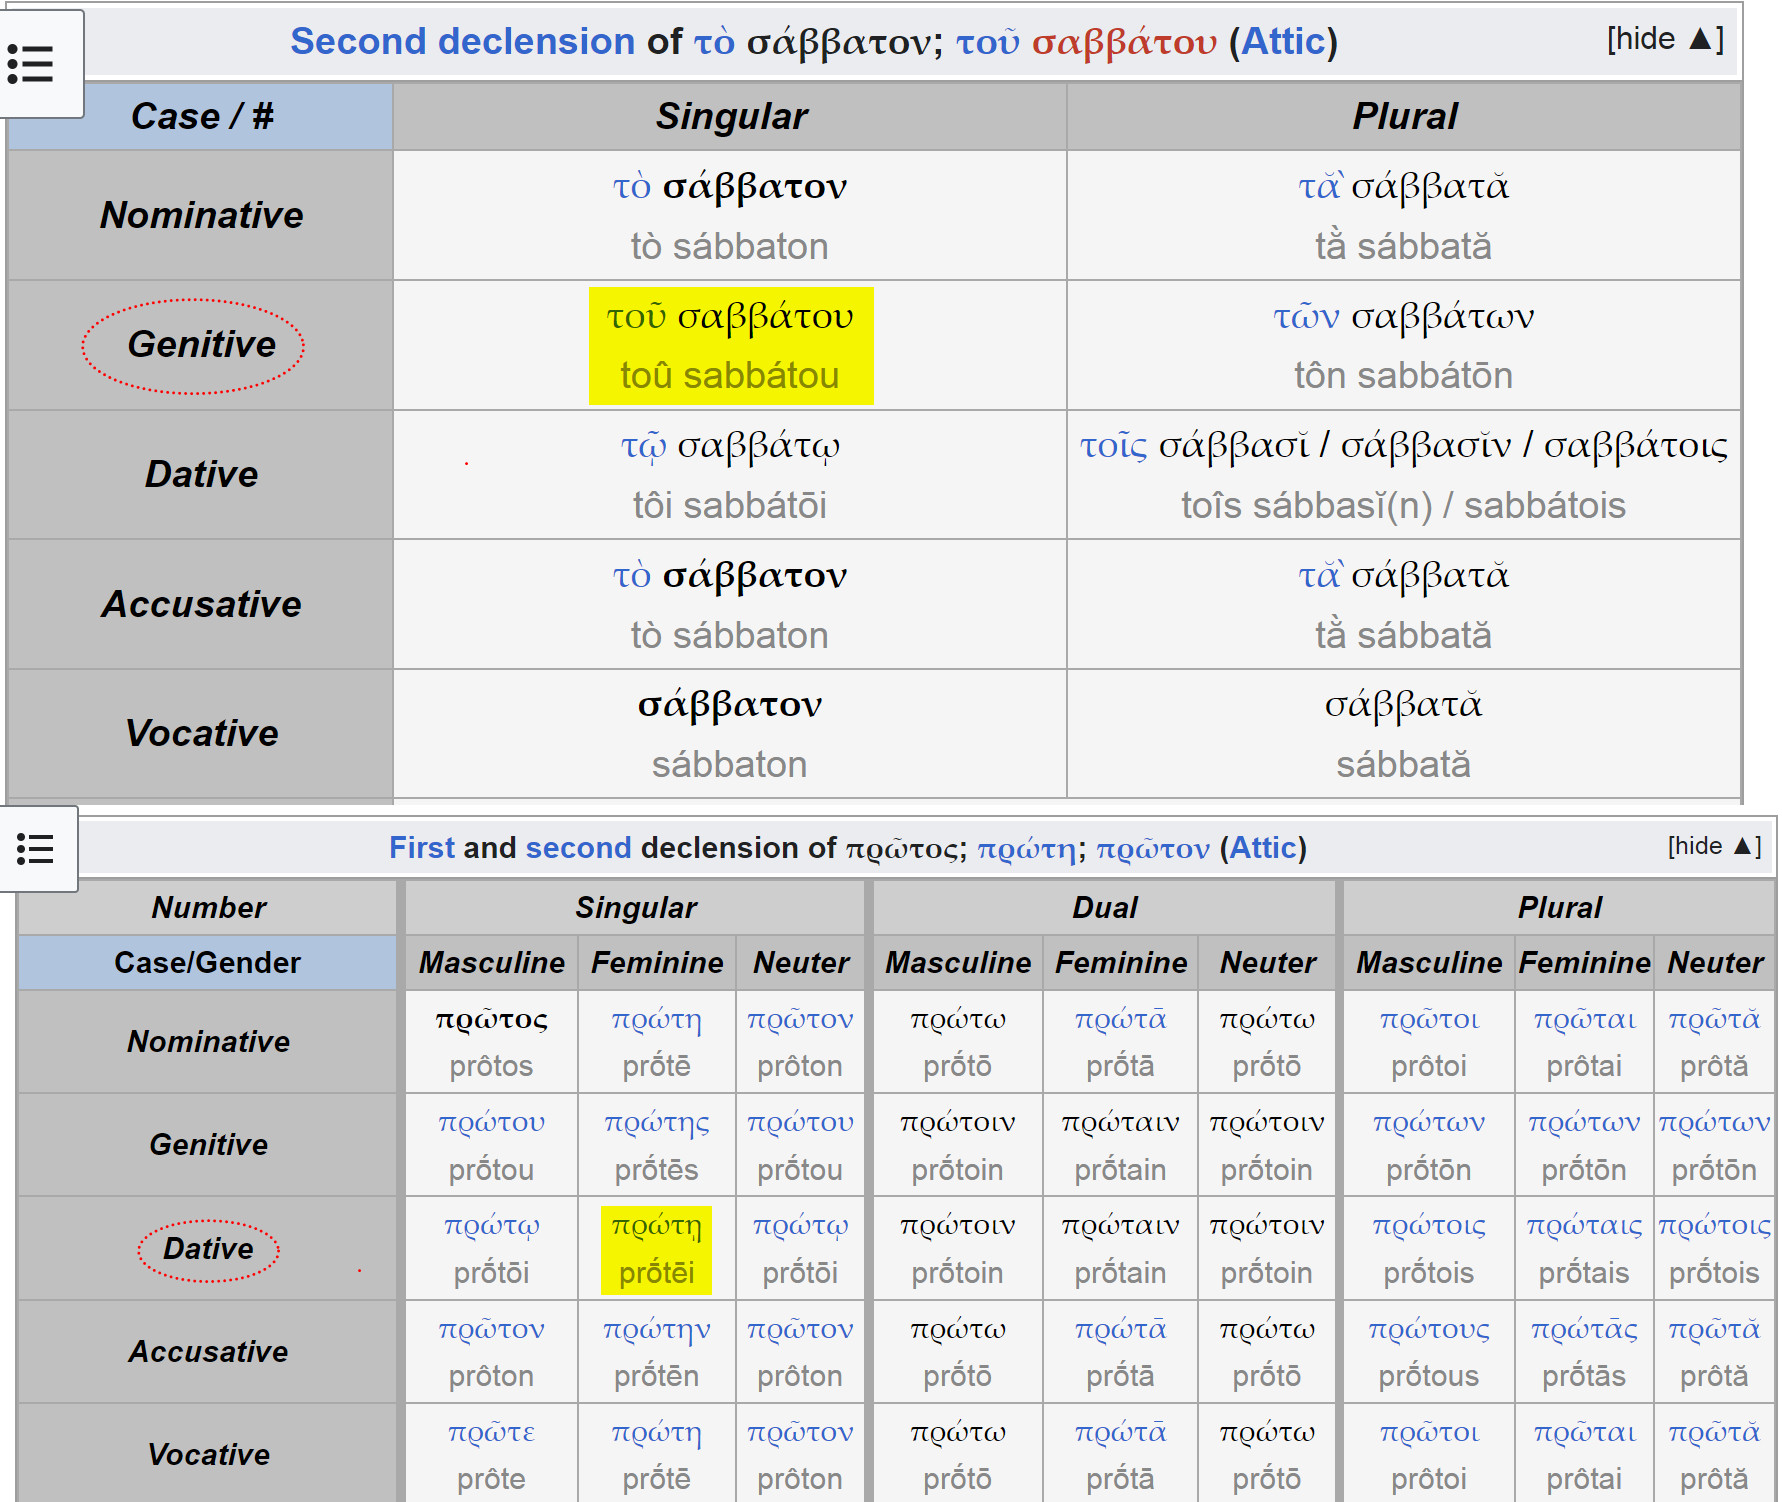Click the genitive dual 'πρώταιν' cell text

(1120, 1123)
